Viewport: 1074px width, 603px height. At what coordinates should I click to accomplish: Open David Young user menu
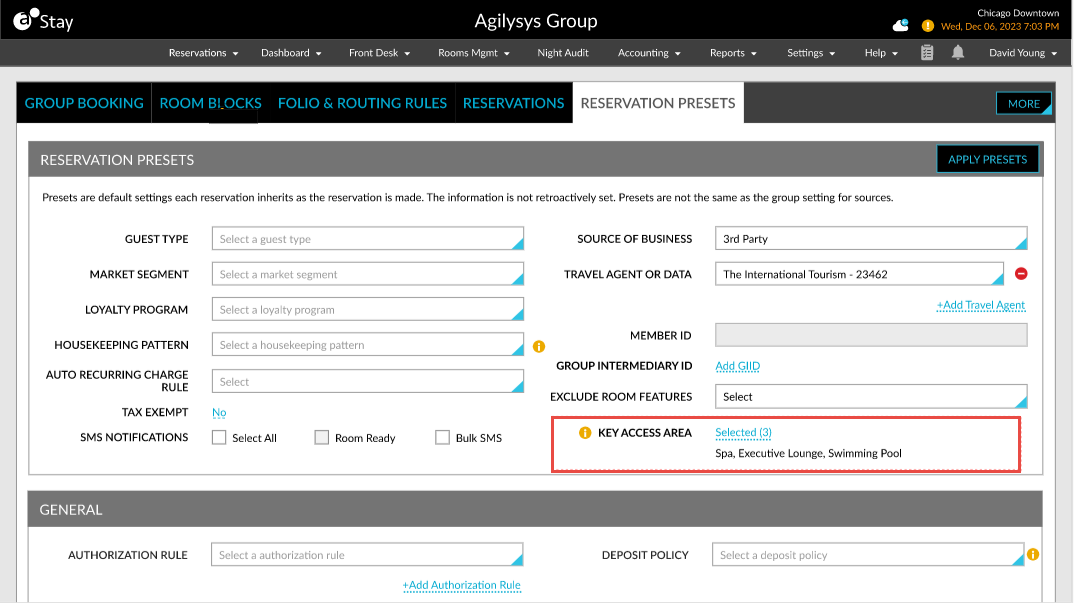point(1023,53)
